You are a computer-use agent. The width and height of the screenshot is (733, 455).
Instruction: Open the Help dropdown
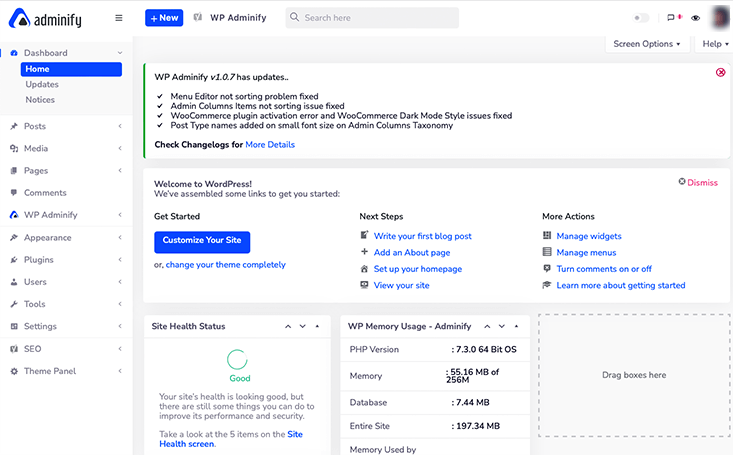[715, 44]
